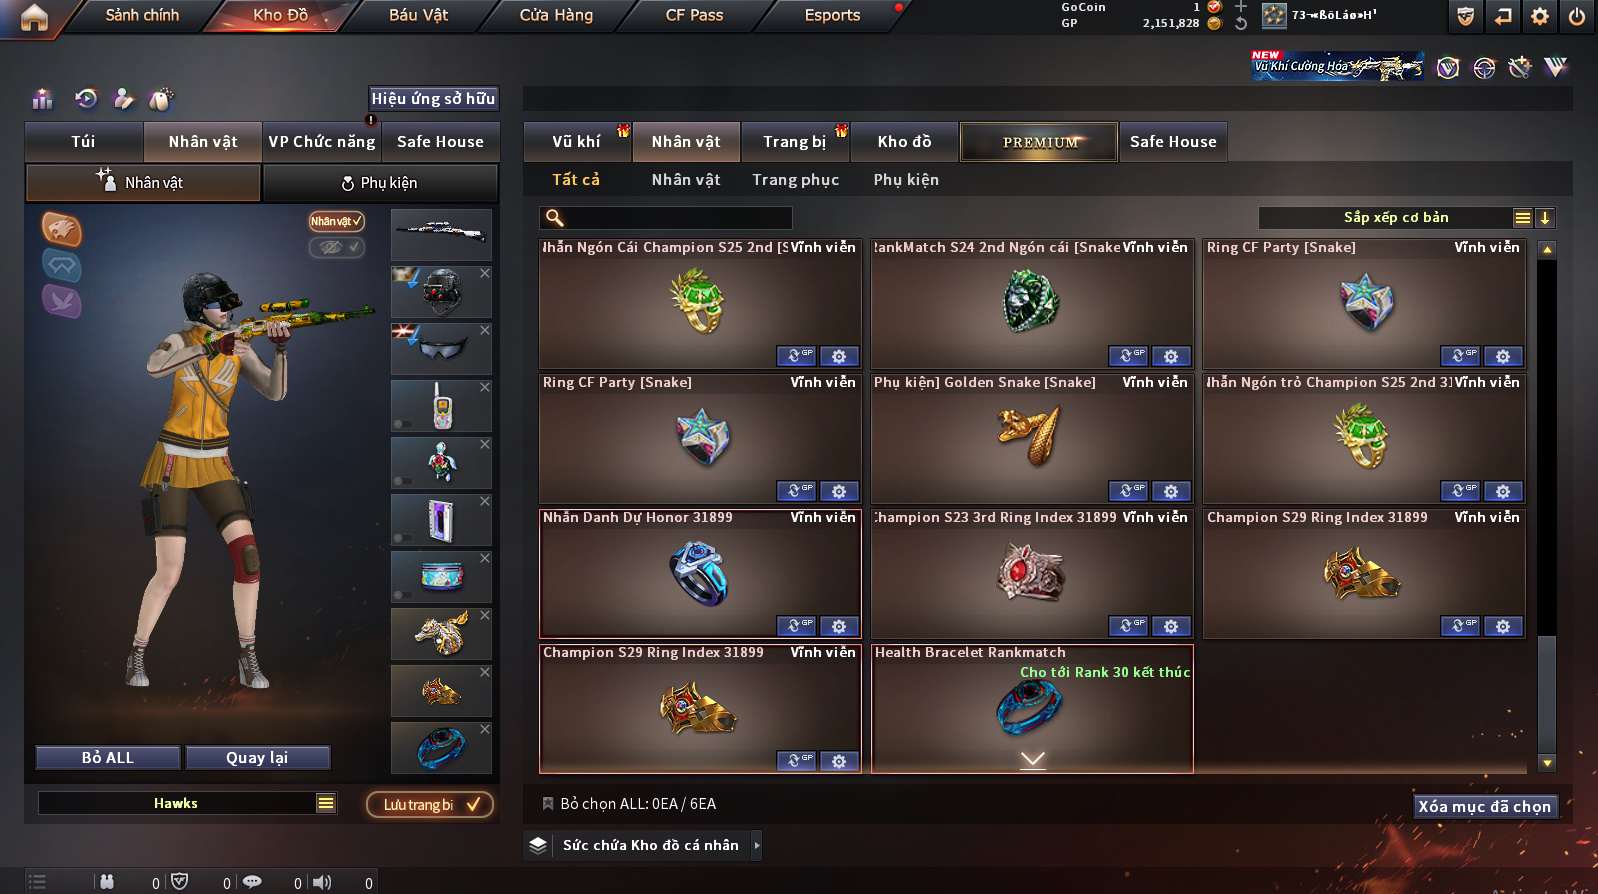Open settings gear in top bar
Image resolution: width=1598 pixels, height=894 pixels.
pos(1540,16)
